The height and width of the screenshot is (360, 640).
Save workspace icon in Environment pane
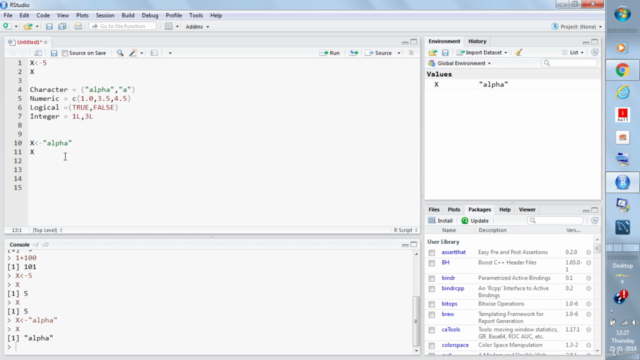445,52
